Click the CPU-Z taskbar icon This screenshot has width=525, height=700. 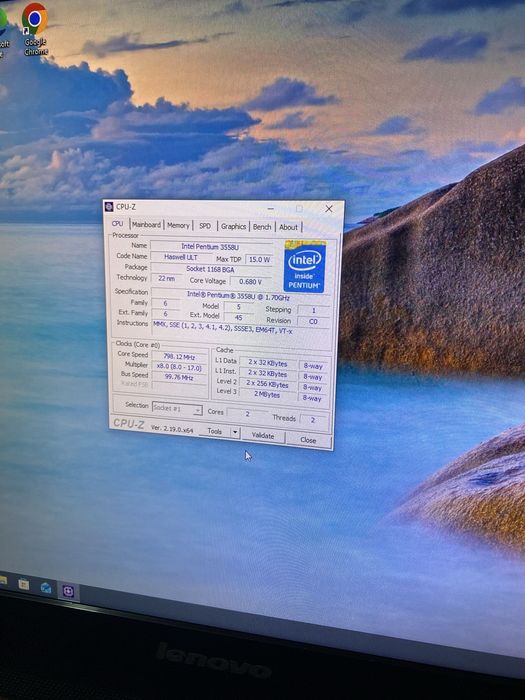tap(68, 592)
